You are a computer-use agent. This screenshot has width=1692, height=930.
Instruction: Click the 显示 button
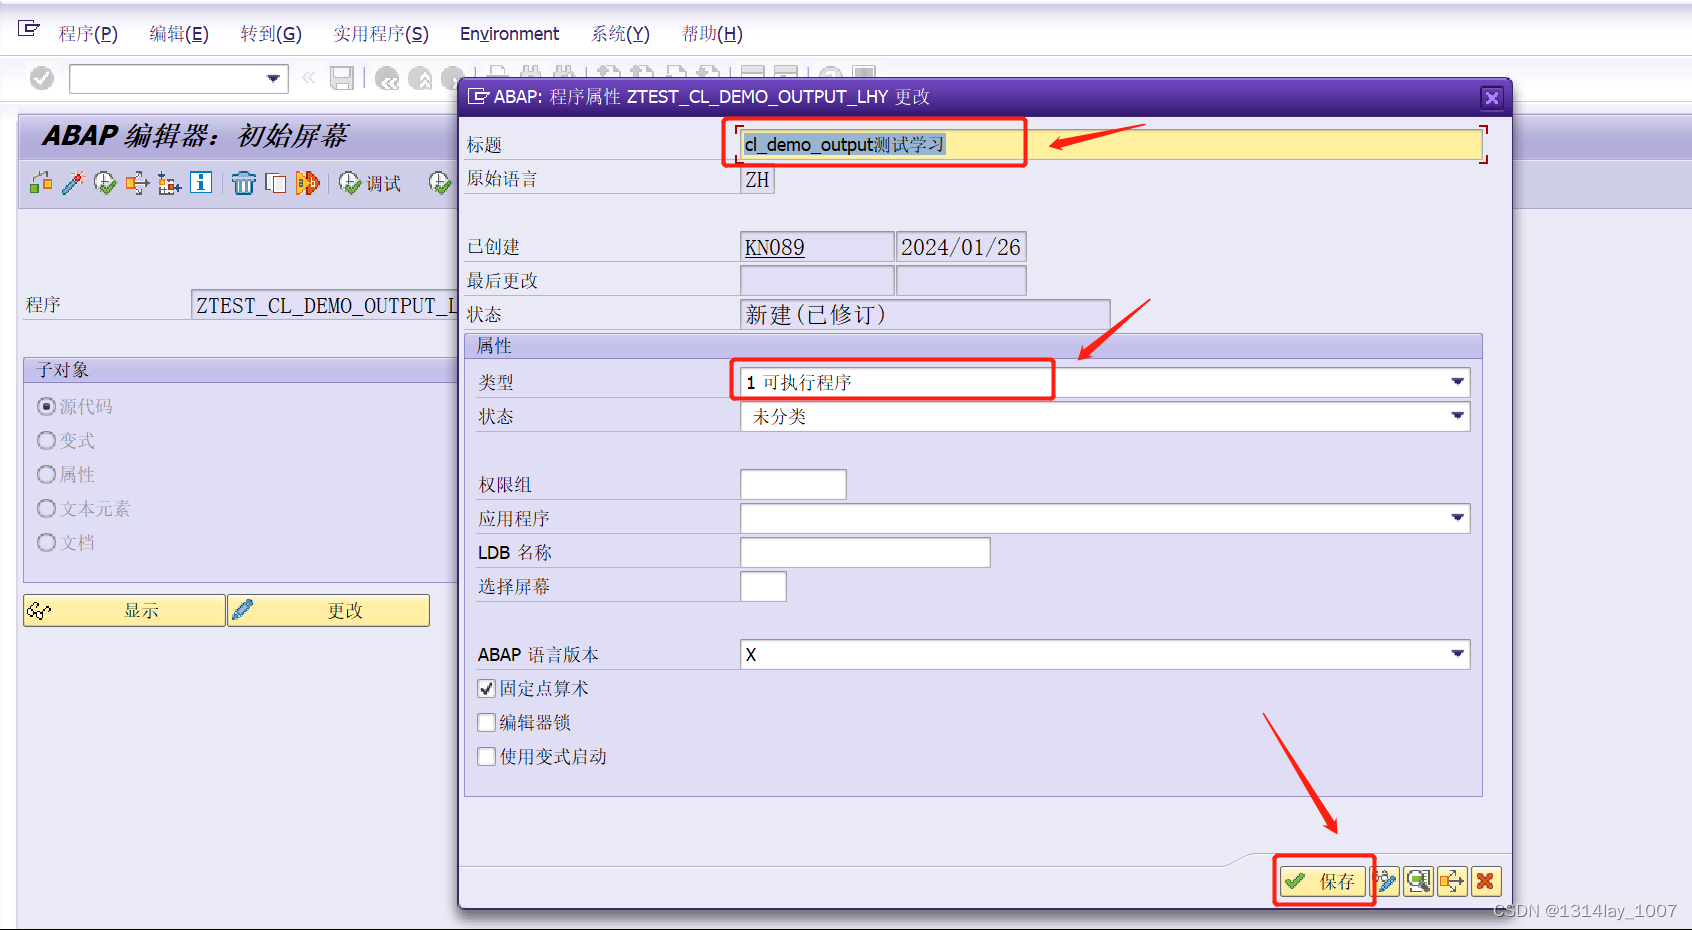click(124, 610)
